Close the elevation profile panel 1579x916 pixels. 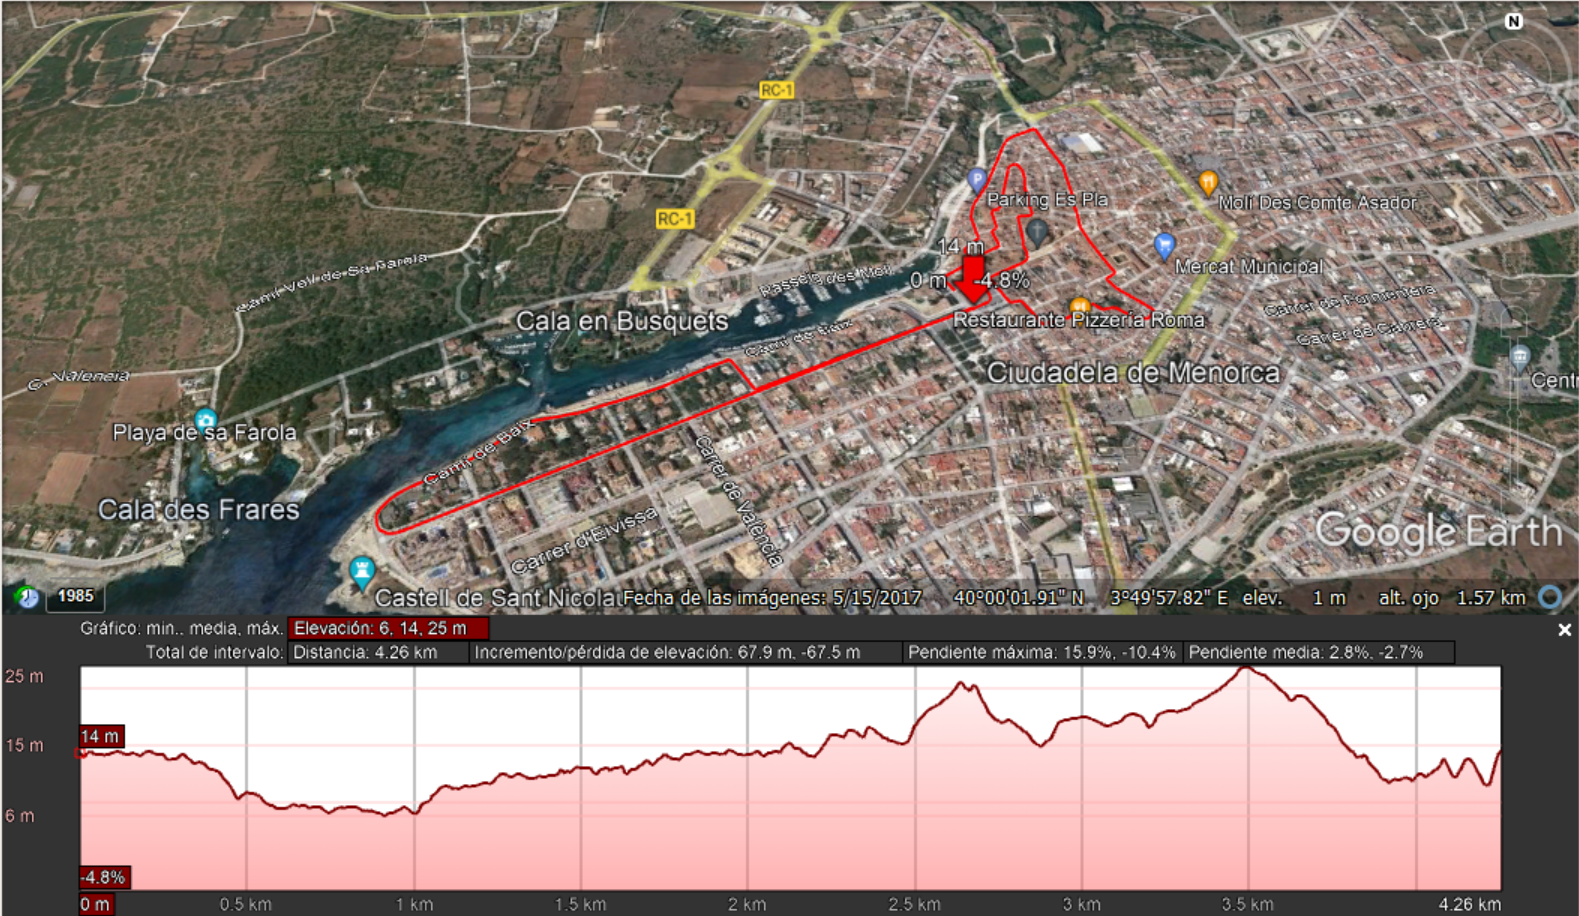click(x=1564, y=630)
